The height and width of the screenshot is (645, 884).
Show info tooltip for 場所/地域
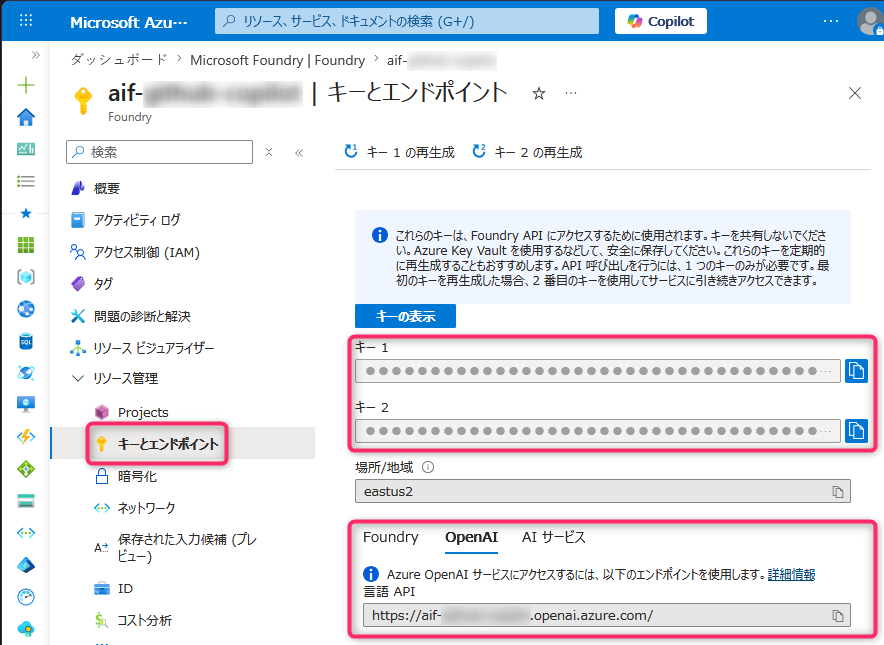pyautogui.click(x=428, y=467)
